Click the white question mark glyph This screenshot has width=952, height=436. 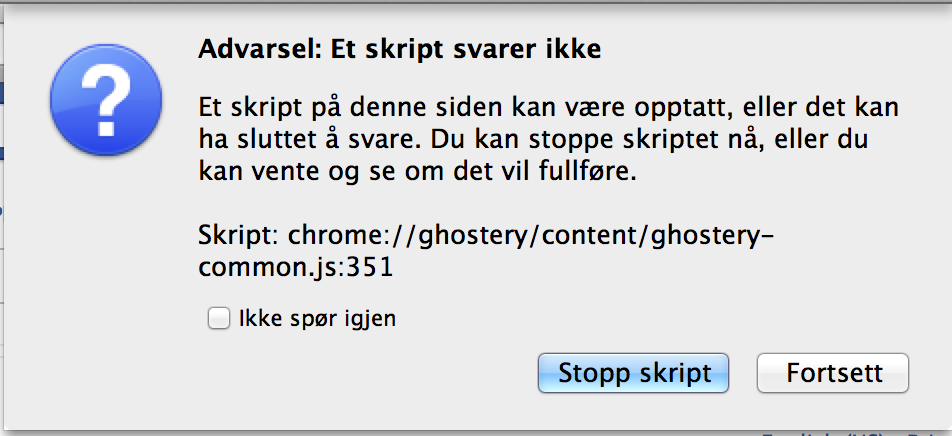[107, 100]
